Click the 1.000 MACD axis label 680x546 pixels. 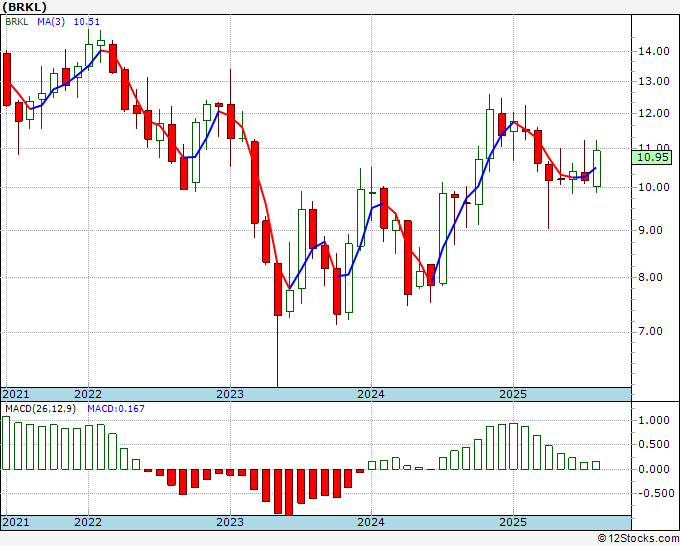coord(654,420)
